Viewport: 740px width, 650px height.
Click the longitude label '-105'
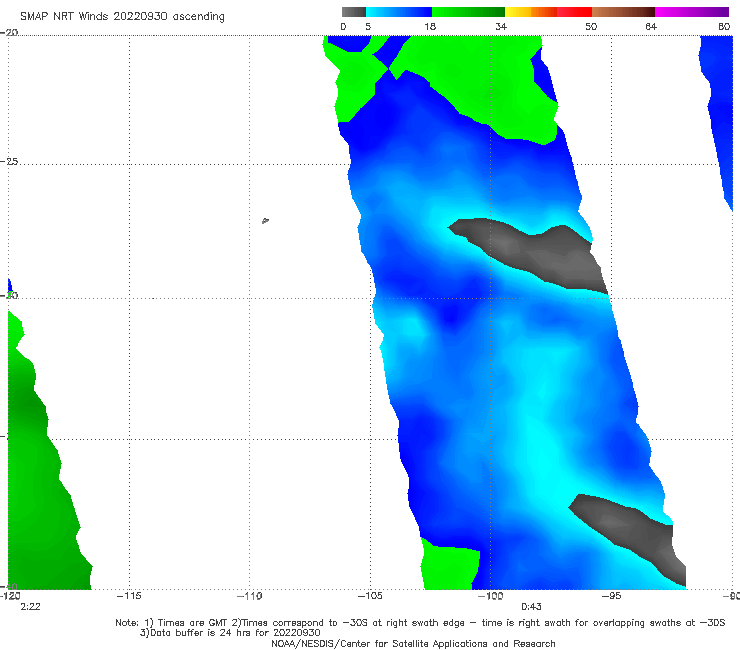pos(370,596)
